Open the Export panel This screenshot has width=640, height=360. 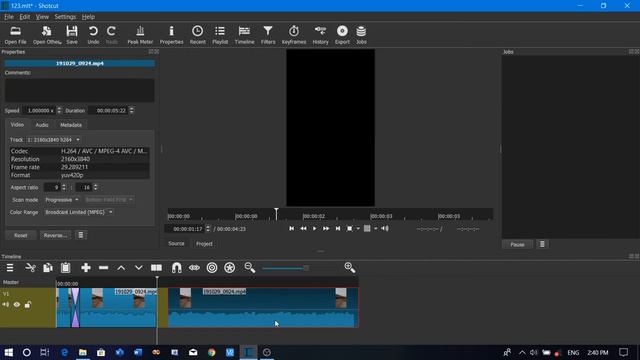point(342,35)
